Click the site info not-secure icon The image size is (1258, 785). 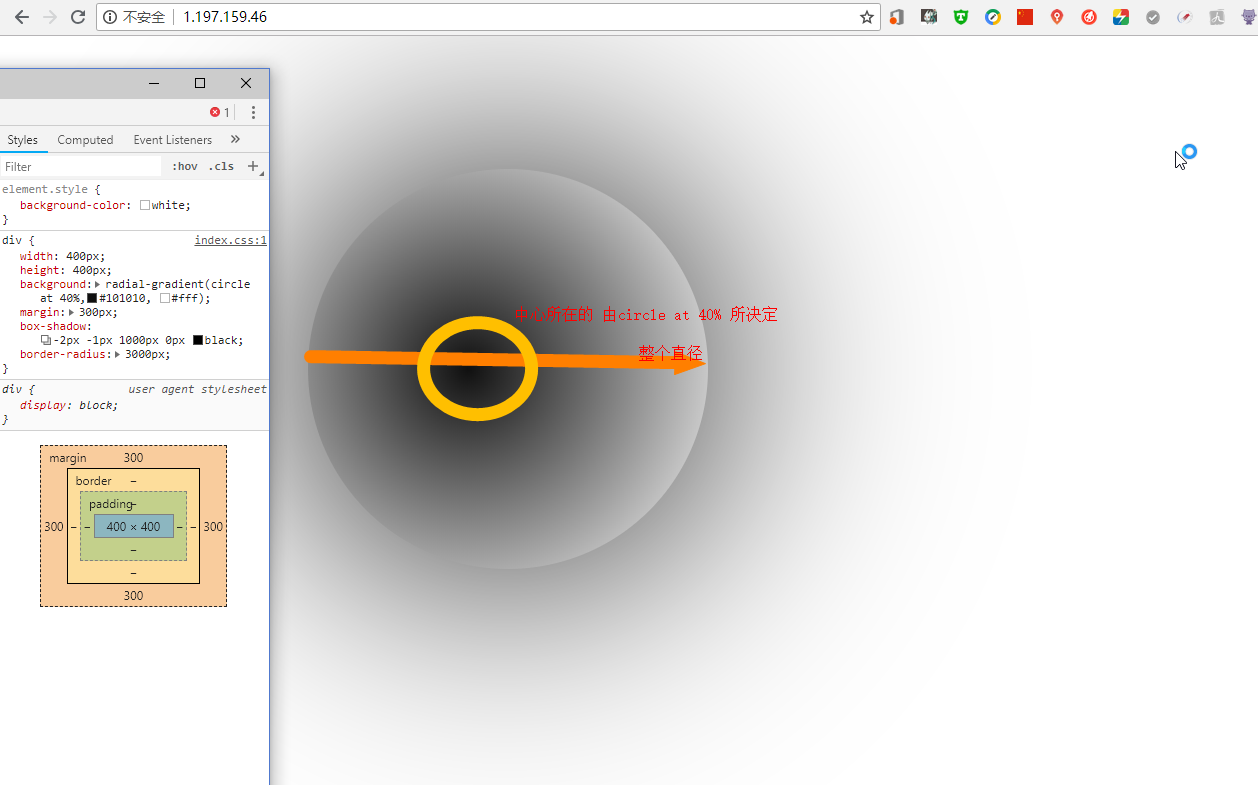110,17
